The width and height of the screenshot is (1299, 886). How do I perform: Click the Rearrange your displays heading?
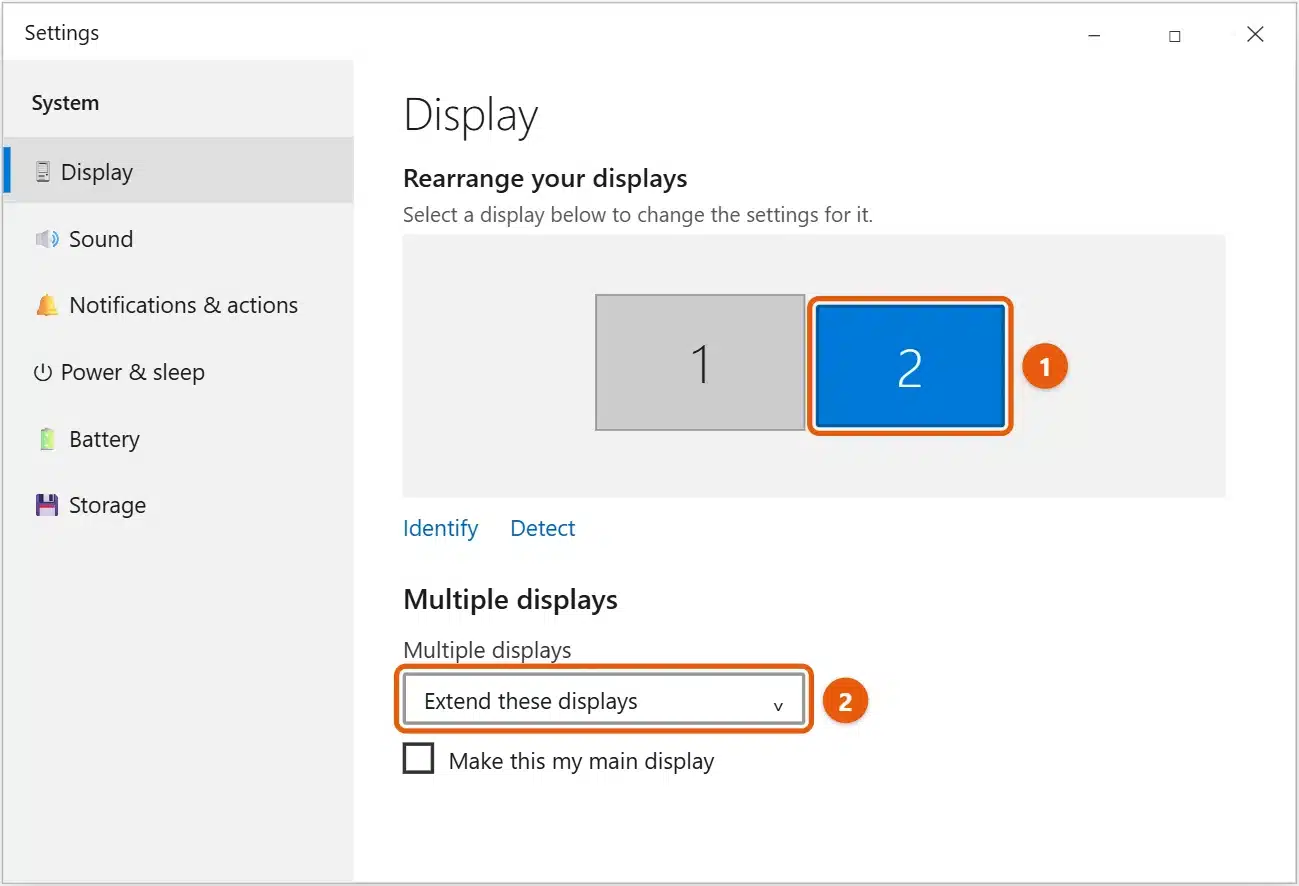click(x=545, y=178)
